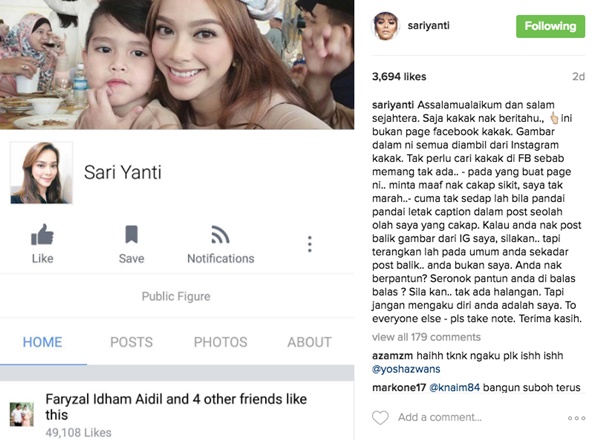Image resolution: width=600 pixels, height=440 pixels.
Task: Open the Sari Yanti profile picture thumbnail
Action: [x=41, y=173]
